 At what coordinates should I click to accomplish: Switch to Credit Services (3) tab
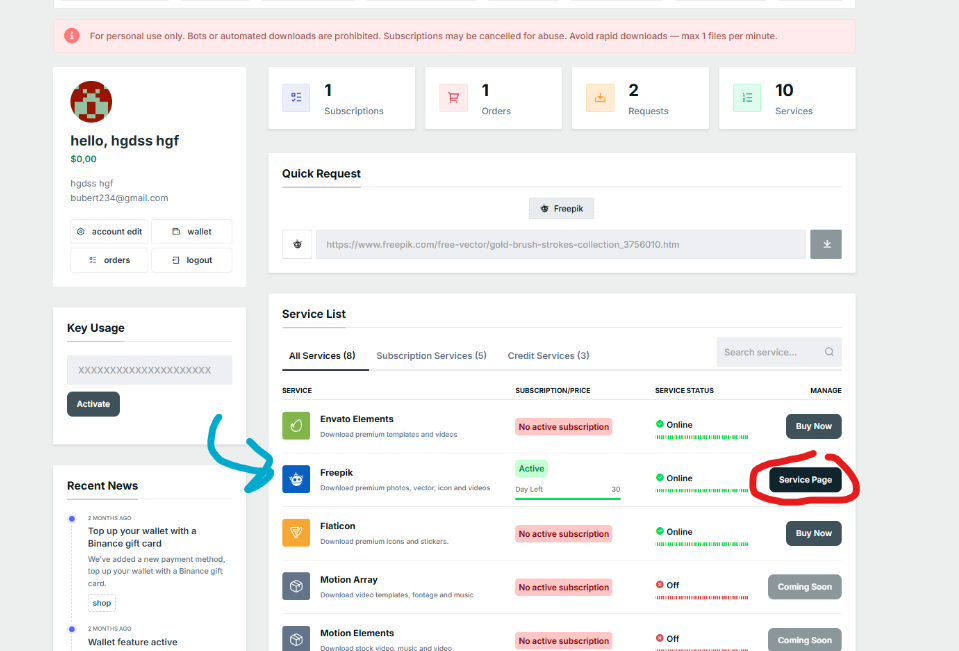548,355
